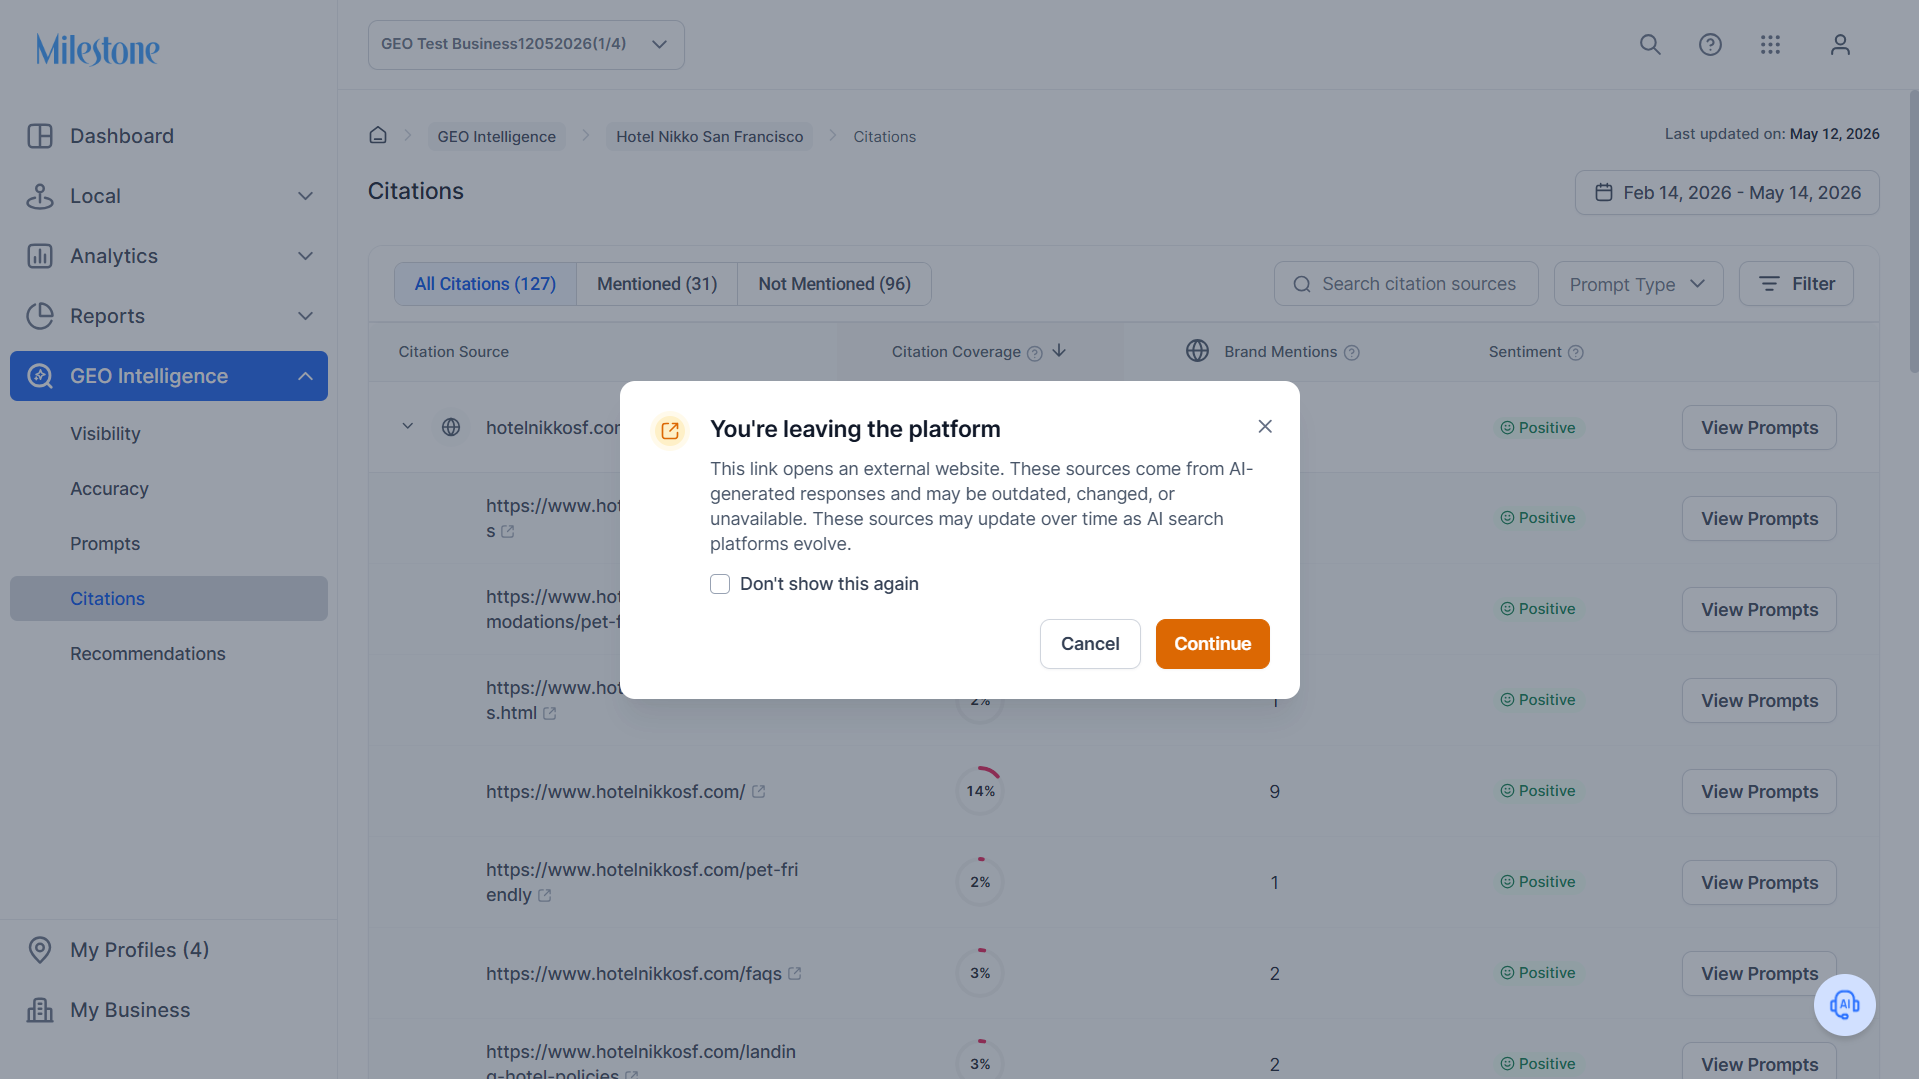Check the Don't show this again box
Viewport: 1919px width, 1079px height.
720,584
